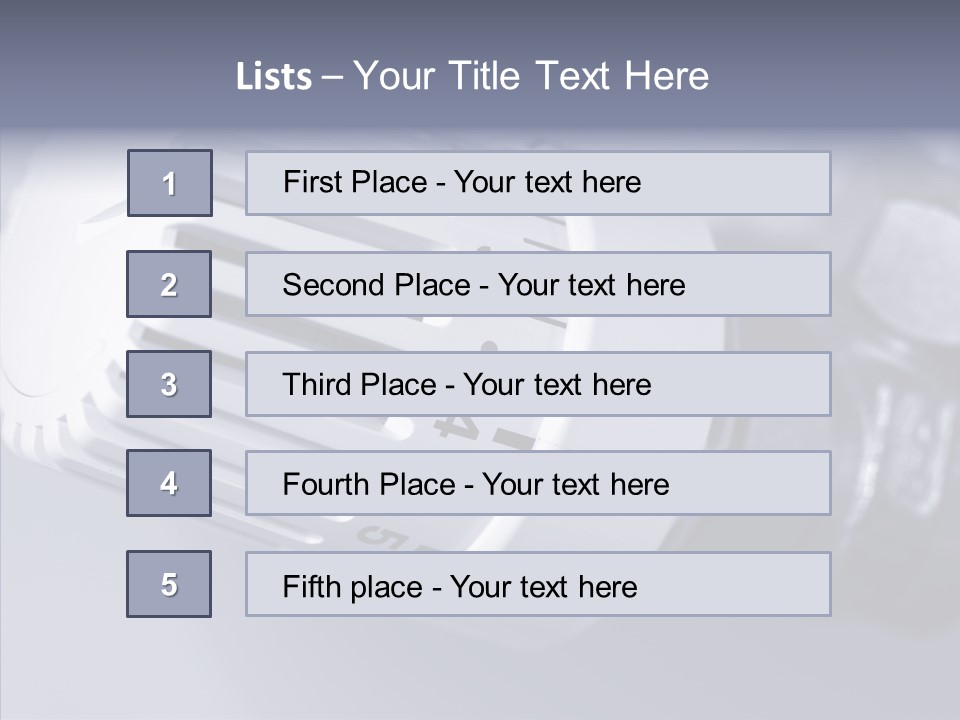The image size is (960, 720).
Task: Click the 'Third Place' wording
Action: [x=359, y=384]
